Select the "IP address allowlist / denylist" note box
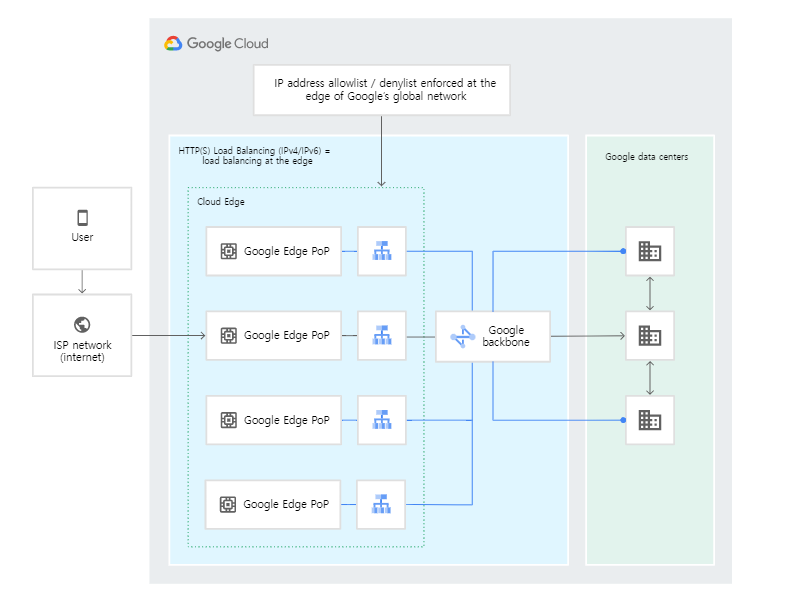The height and width of the screenshot is (590, 798). pos(382,90)
